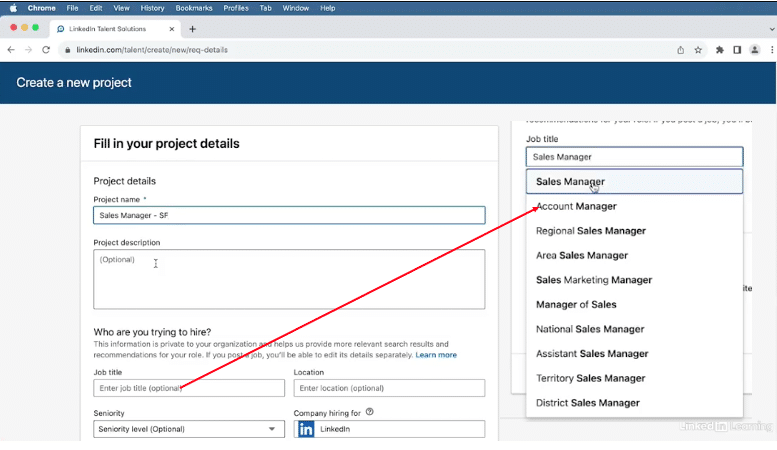The image size is (777, 450).
Task: Select Sales Manager suggestion
Action: 634,181
